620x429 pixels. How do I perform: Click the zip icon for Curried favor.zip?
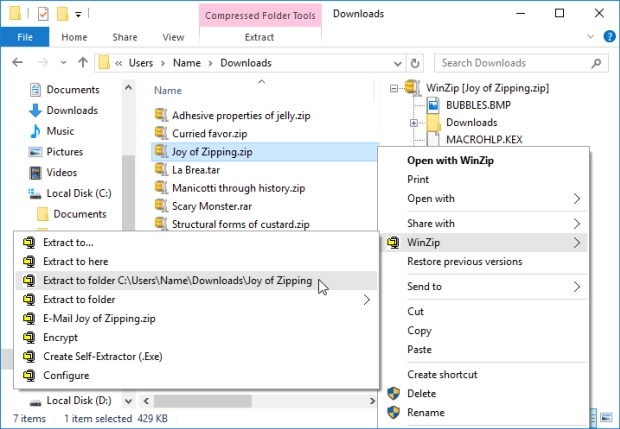coord(161,133)
